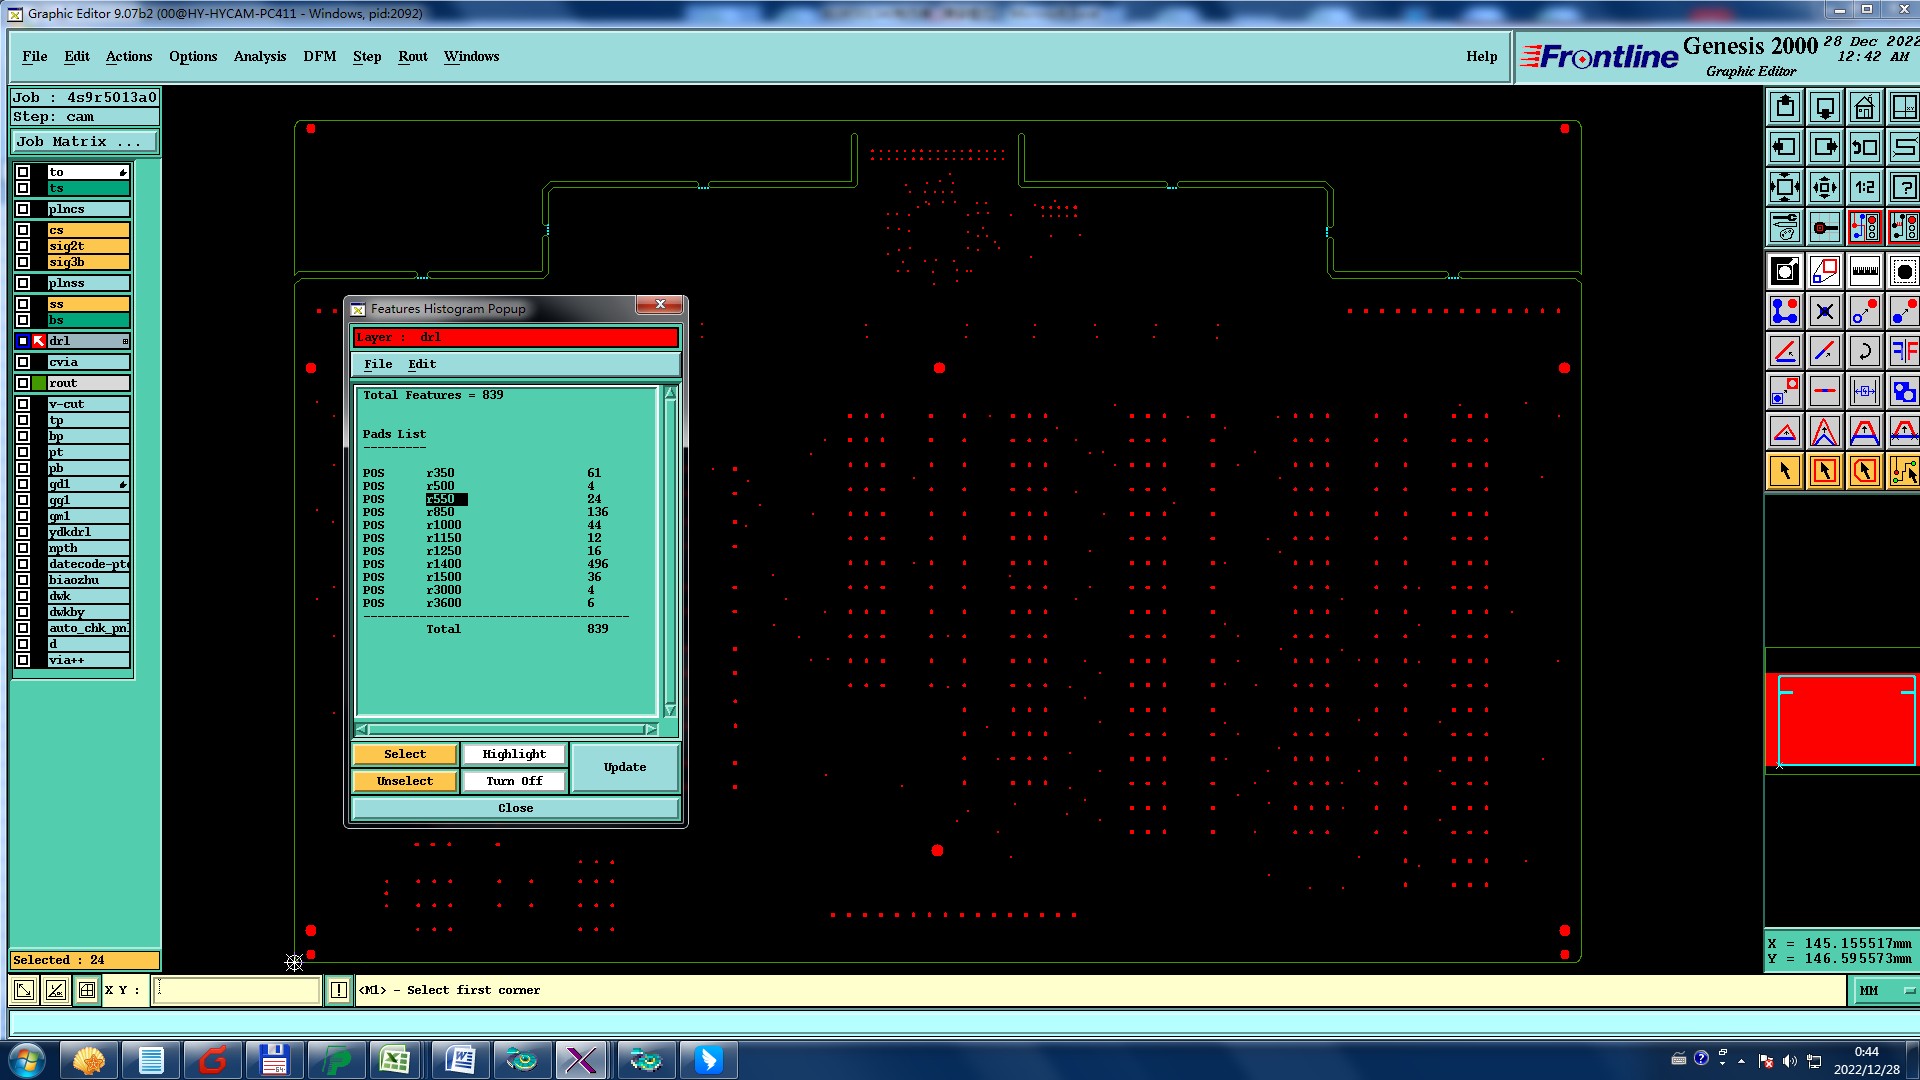Click the 1:2 zoom ratio icon
Viewport: 1920px width, 1080px height.
click(1864, 187)
